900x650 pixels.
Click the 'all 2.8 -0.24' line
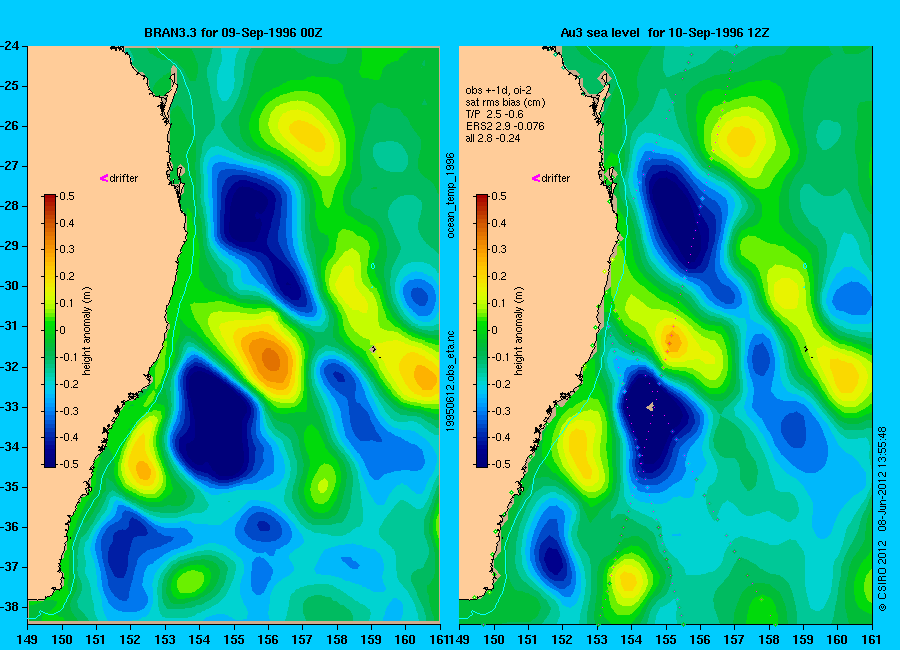pos(492,138)
